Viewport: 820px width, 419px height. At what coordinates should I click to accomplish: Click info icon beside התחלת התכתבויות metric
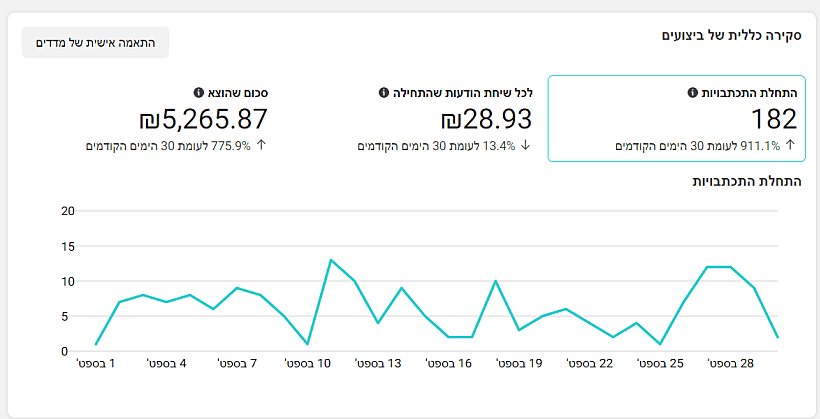[693, 93]
